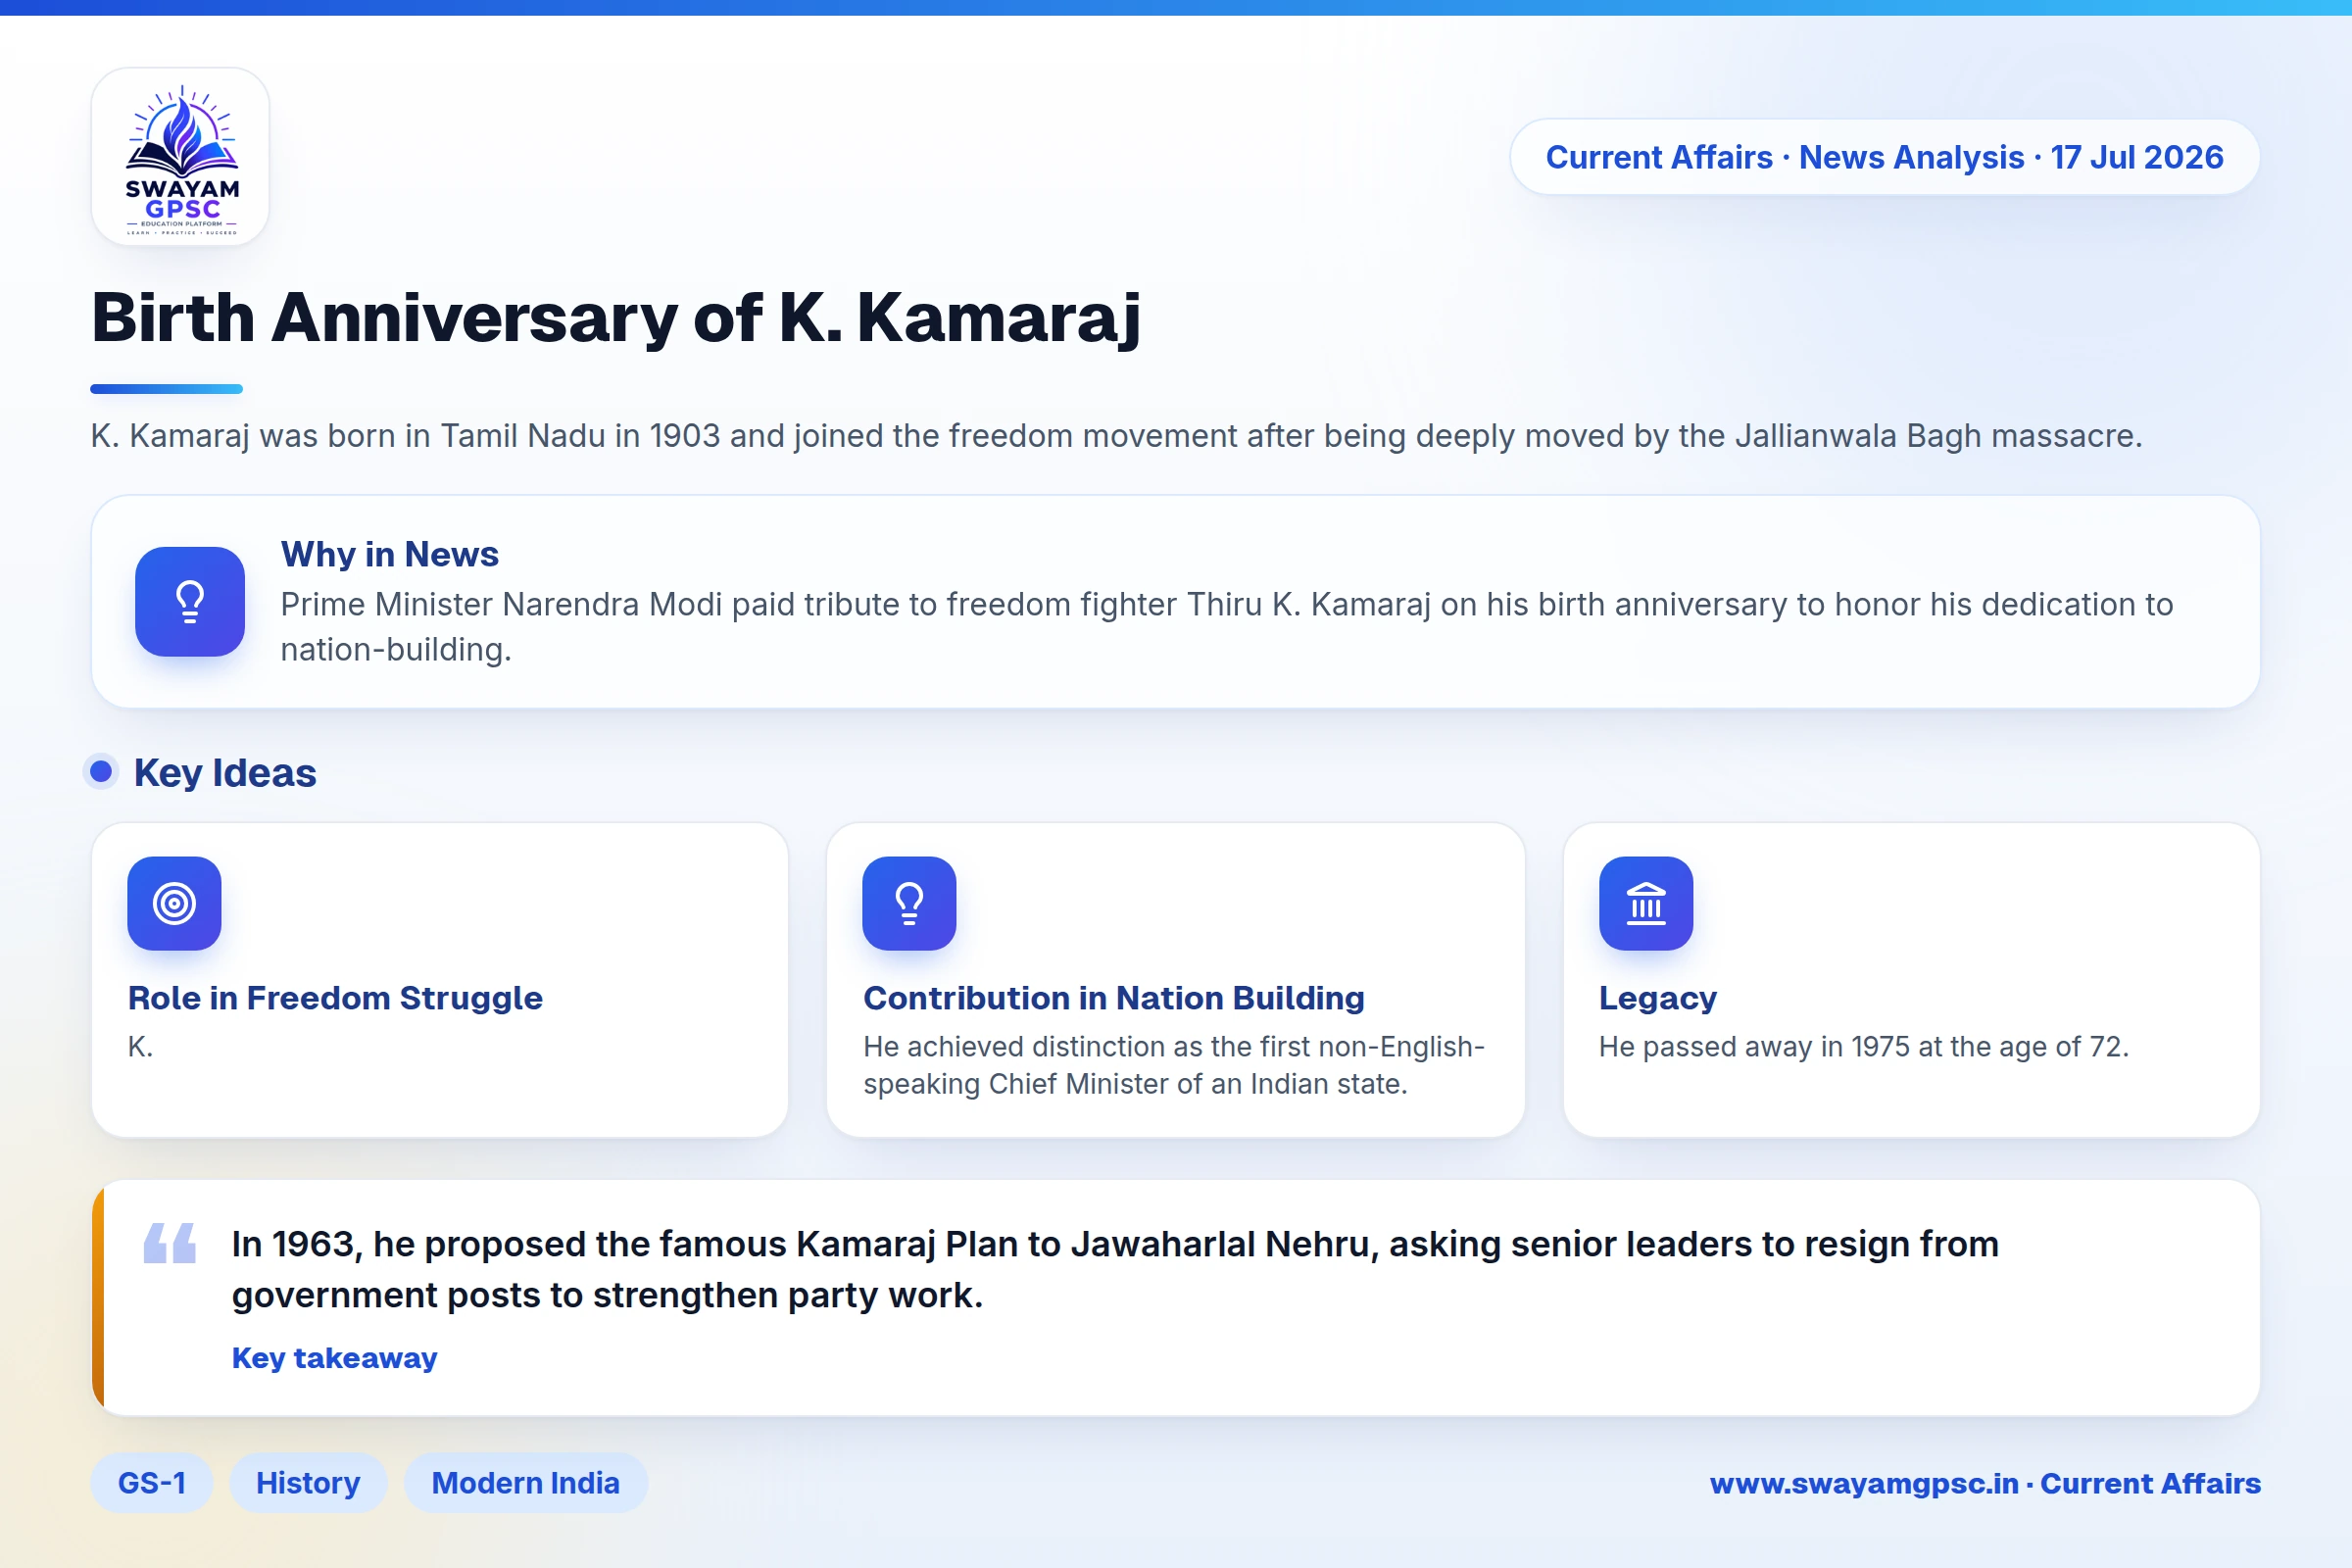Click the lightbulb icon above Contribution in Nation Building
Image resolution: width=2352 pixels, height=1568 pixels.
coord(909,903)
